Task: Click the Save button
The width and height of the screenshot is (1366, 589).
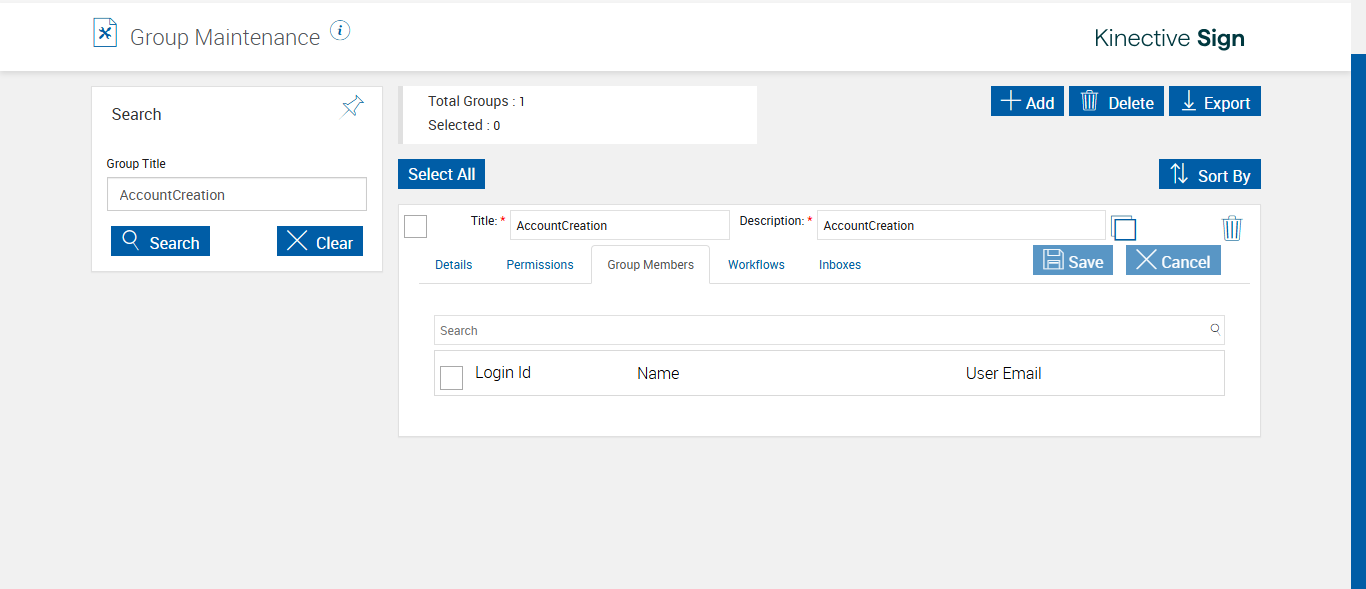Action: point(1073,261)
